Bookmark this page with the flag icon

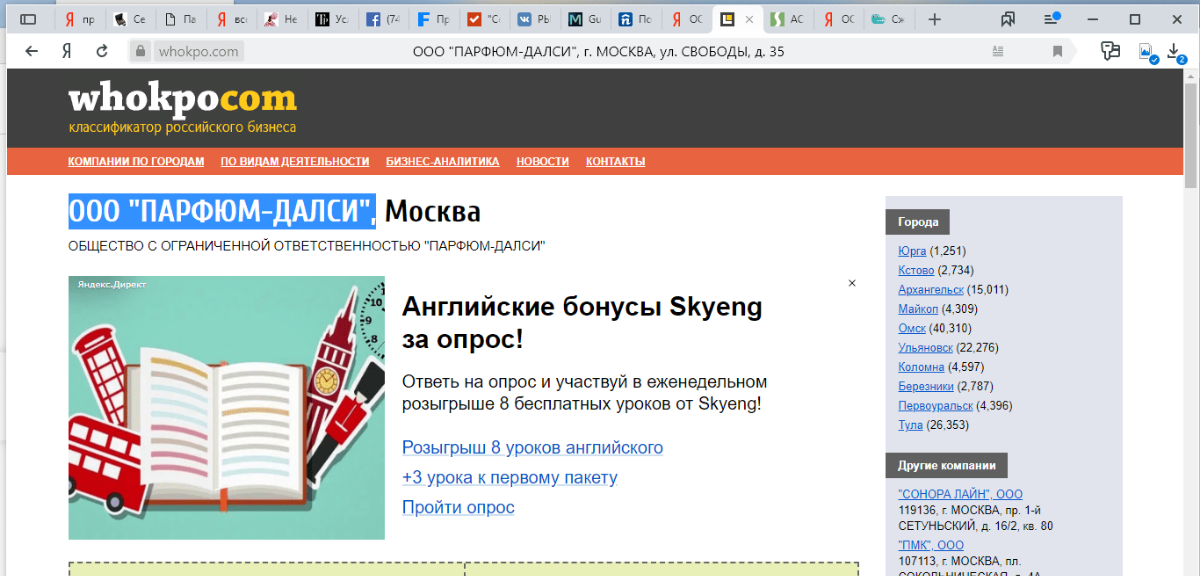1057,51
